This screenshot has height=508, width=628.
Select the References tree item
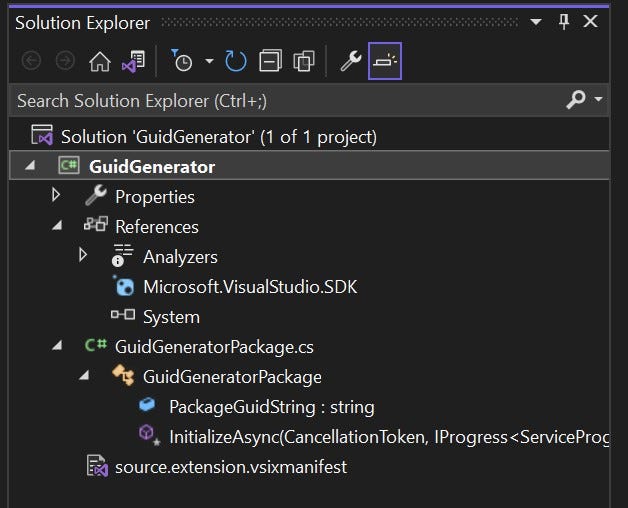click(x=157, y=227)
